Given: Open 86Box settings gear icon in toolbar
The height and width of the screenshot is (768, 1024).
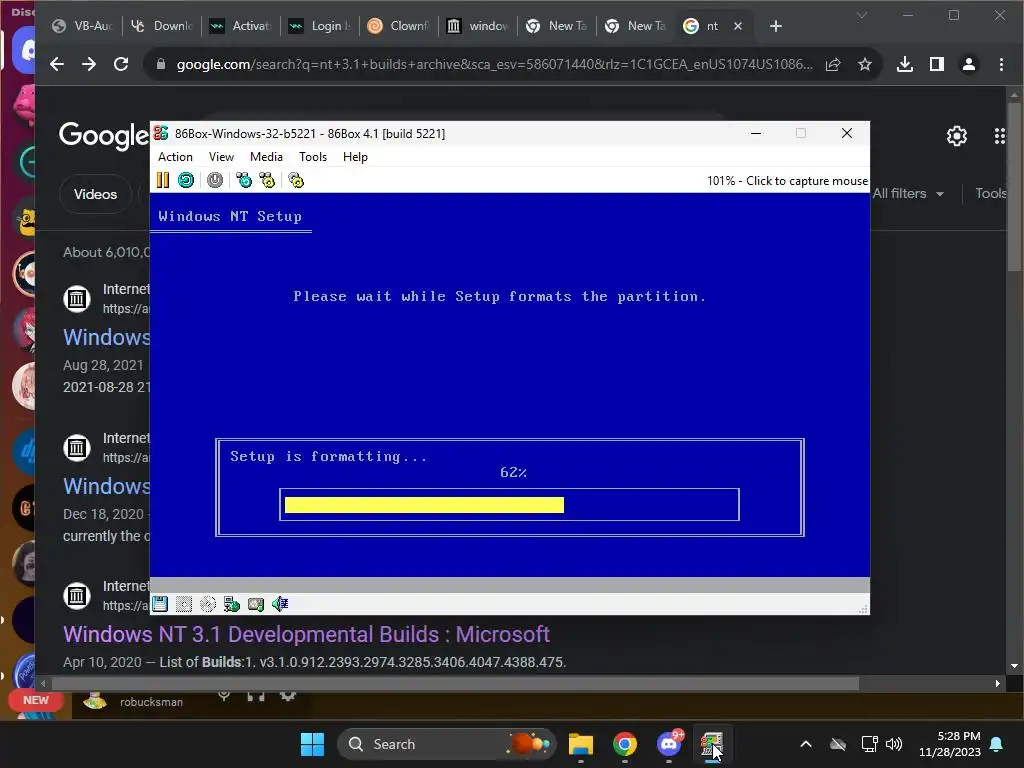Looking at the screenshot, I should coord(296,180).
